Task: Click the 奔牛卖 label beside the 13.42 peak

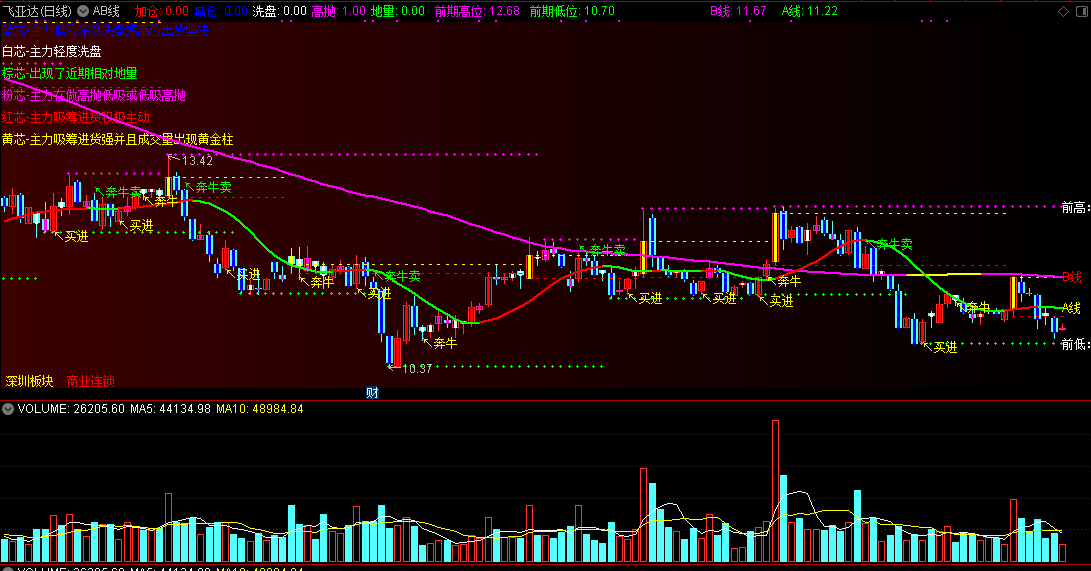Action: tap(213, 187)
